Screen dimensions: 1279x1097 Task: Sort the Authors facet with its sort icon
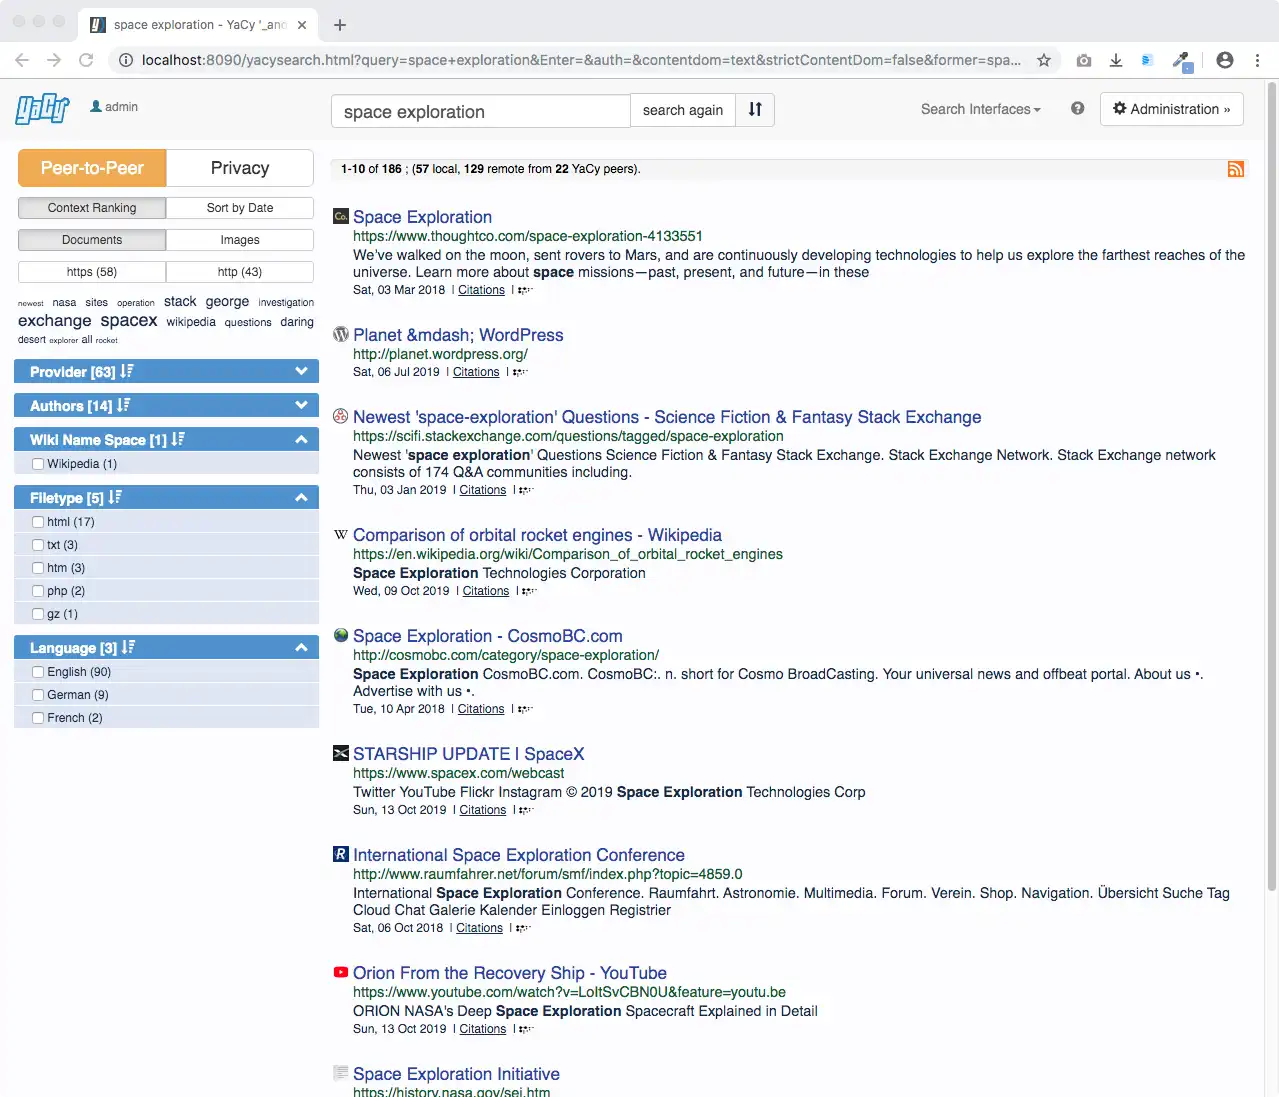124,405
